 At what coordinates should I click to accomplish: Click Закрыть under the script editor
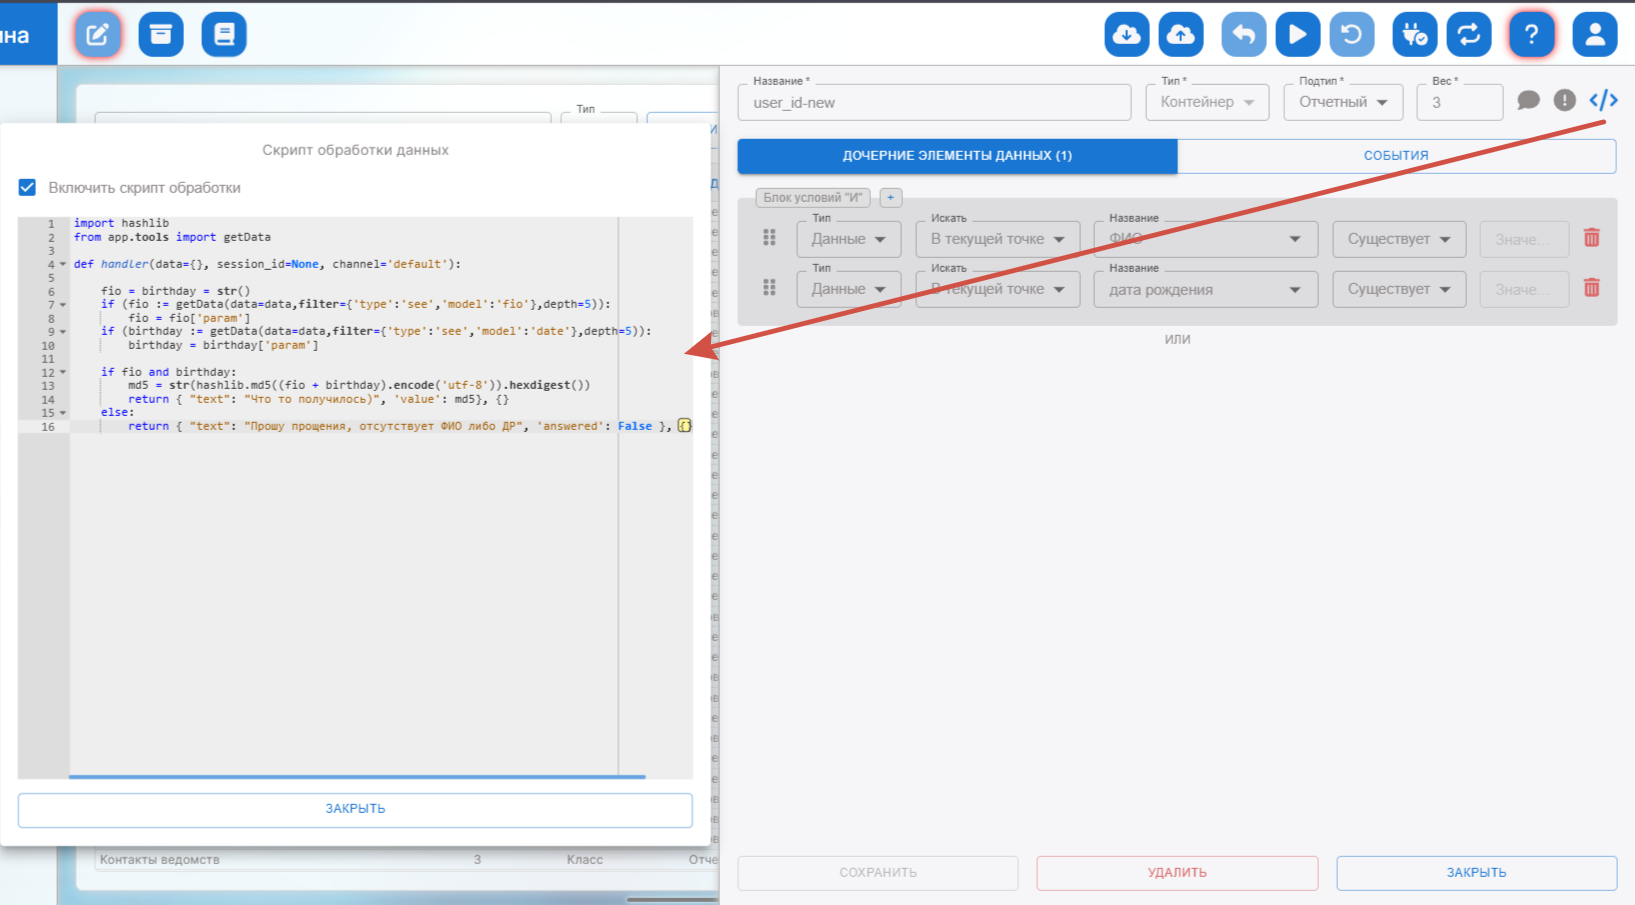(355, 809)
